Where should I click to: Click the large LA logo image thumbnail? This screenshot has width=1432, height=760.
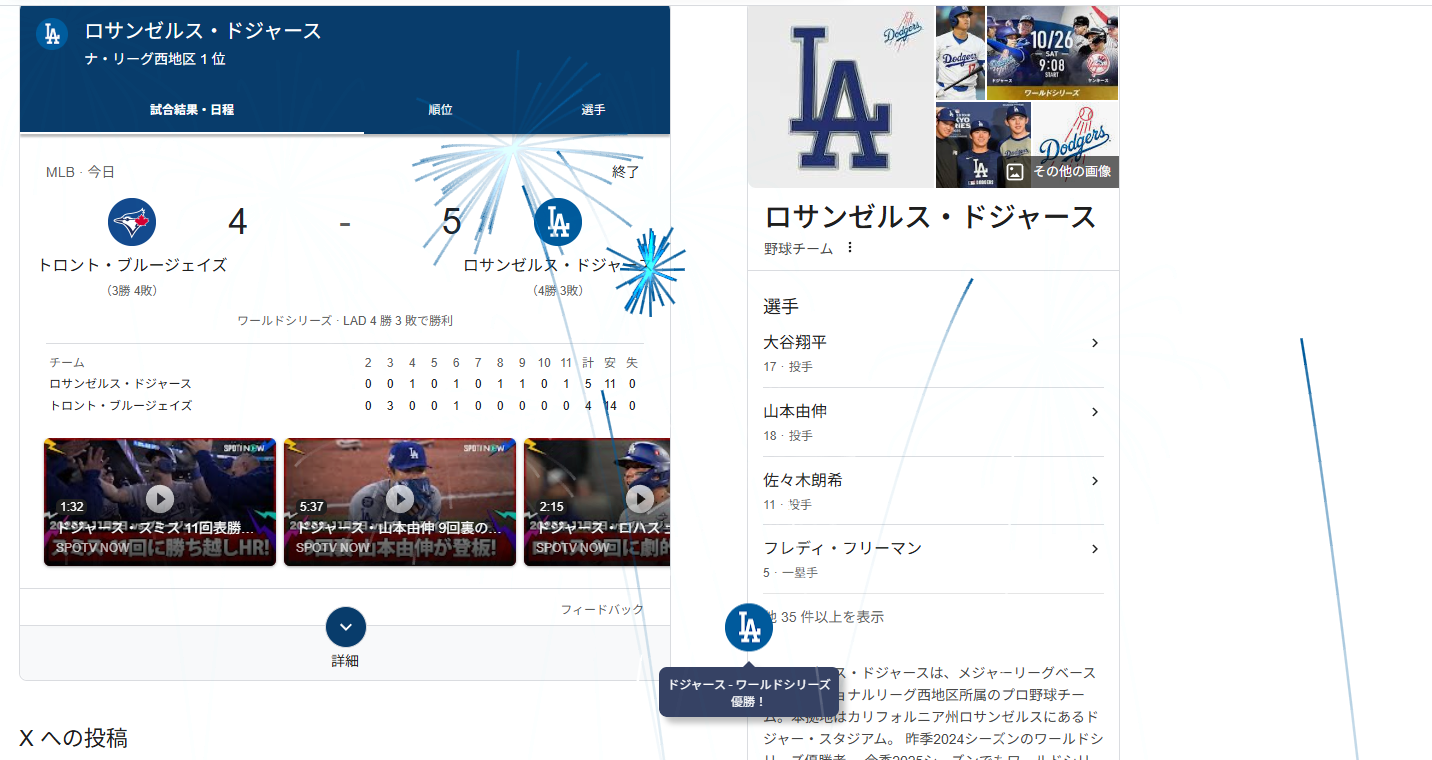coord(840,97)
